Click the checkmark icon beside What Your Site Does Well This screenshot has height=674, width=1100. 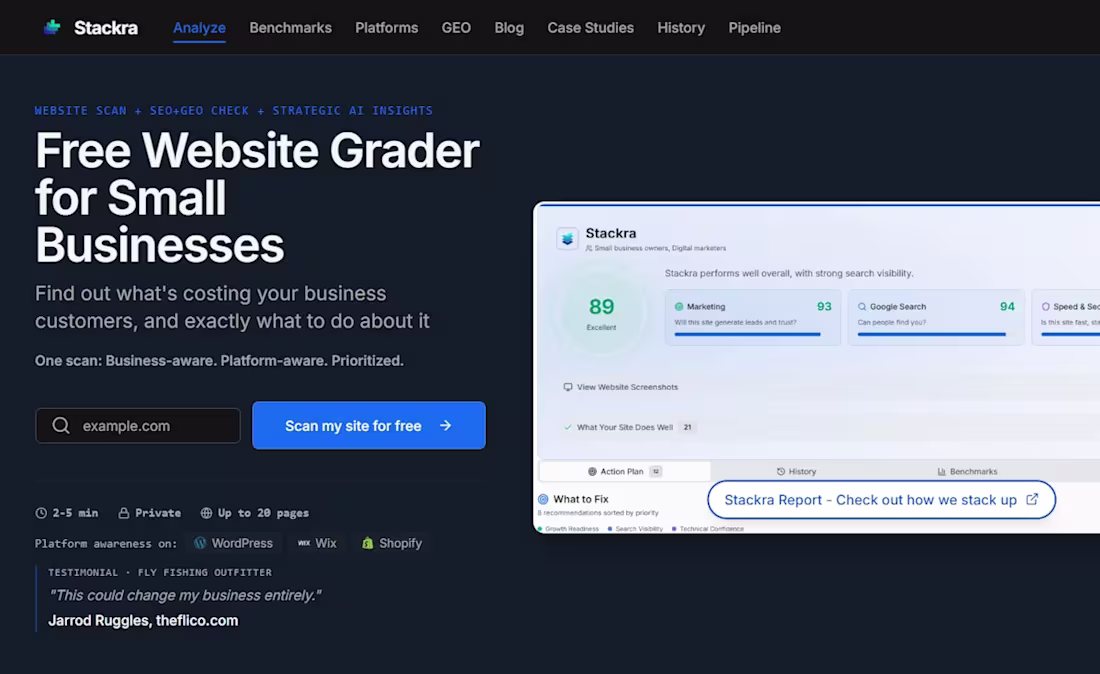(x=568, y=427)
